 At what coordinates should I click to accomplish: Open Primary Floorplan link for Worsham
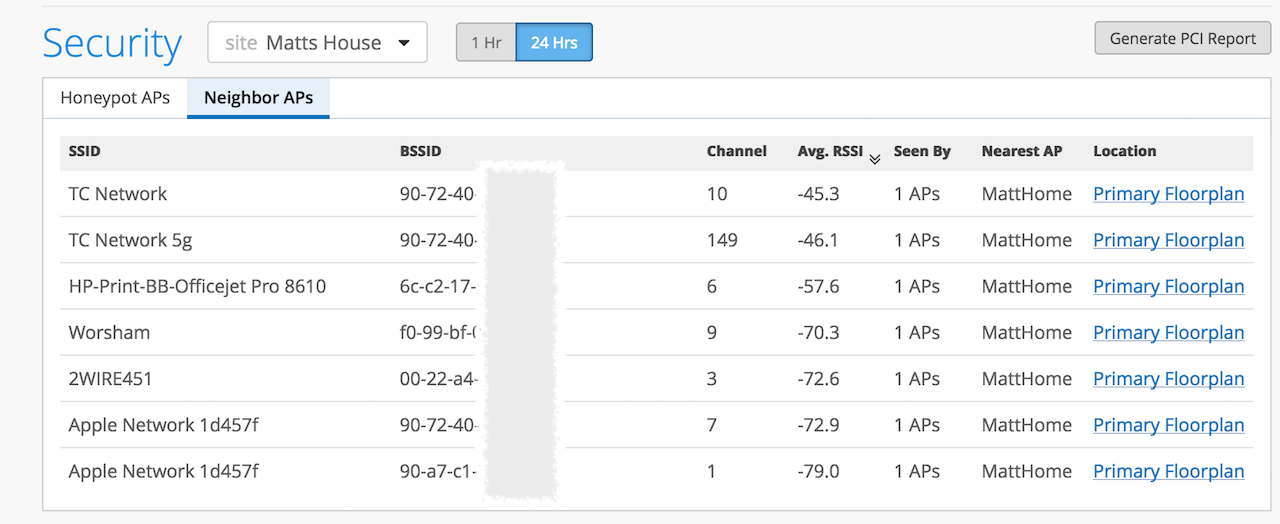[x=1168, y=332]
